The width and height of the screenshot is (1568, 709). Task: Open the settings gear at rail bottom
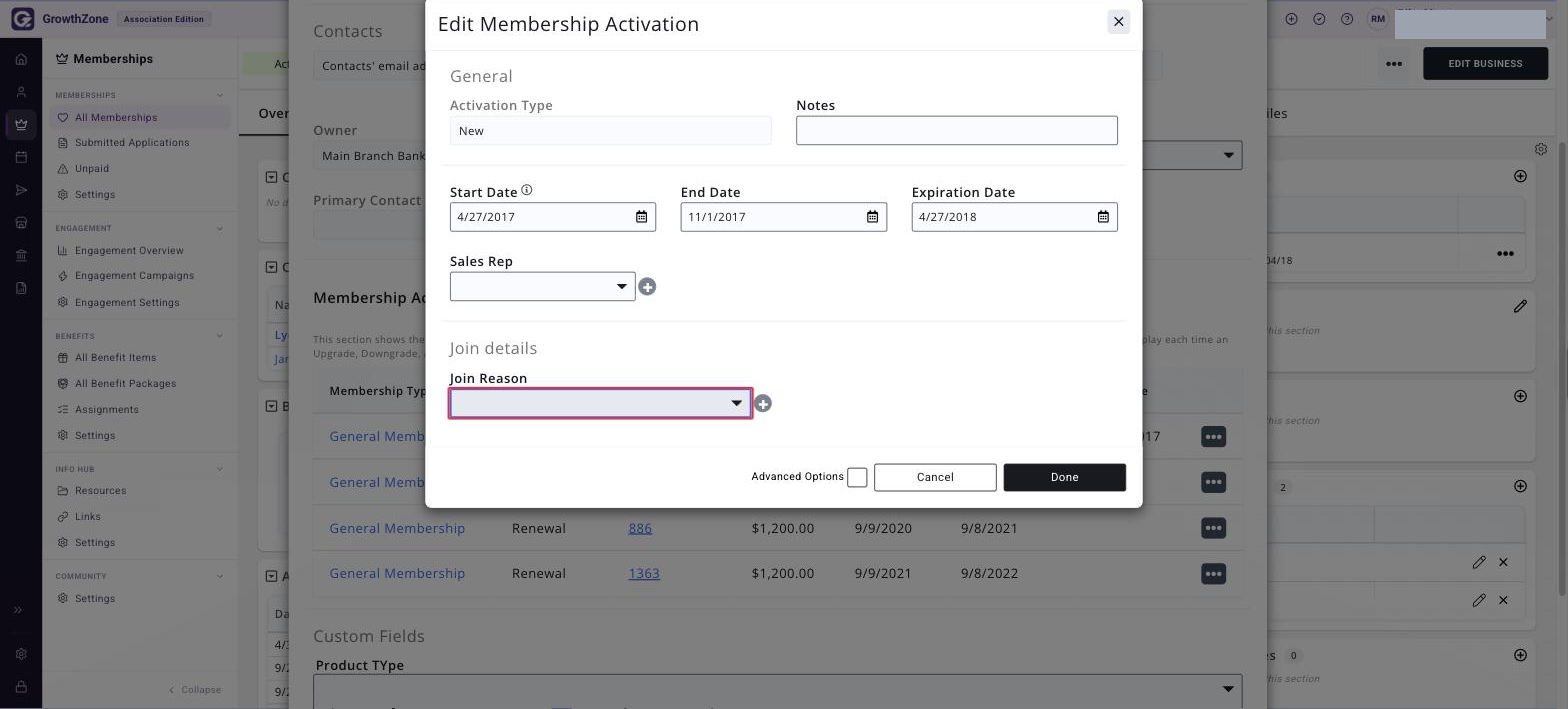coord(21,654)
